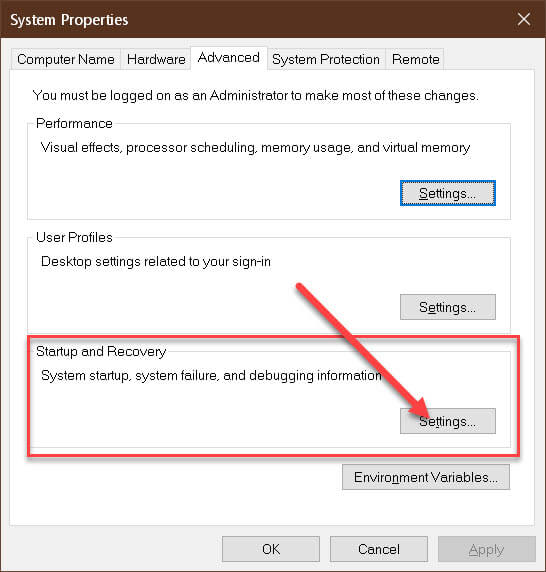Viewport: 546px width, 572px height.
Task: Click the Administrator logon notice text
Action: [x=255, y=96]
